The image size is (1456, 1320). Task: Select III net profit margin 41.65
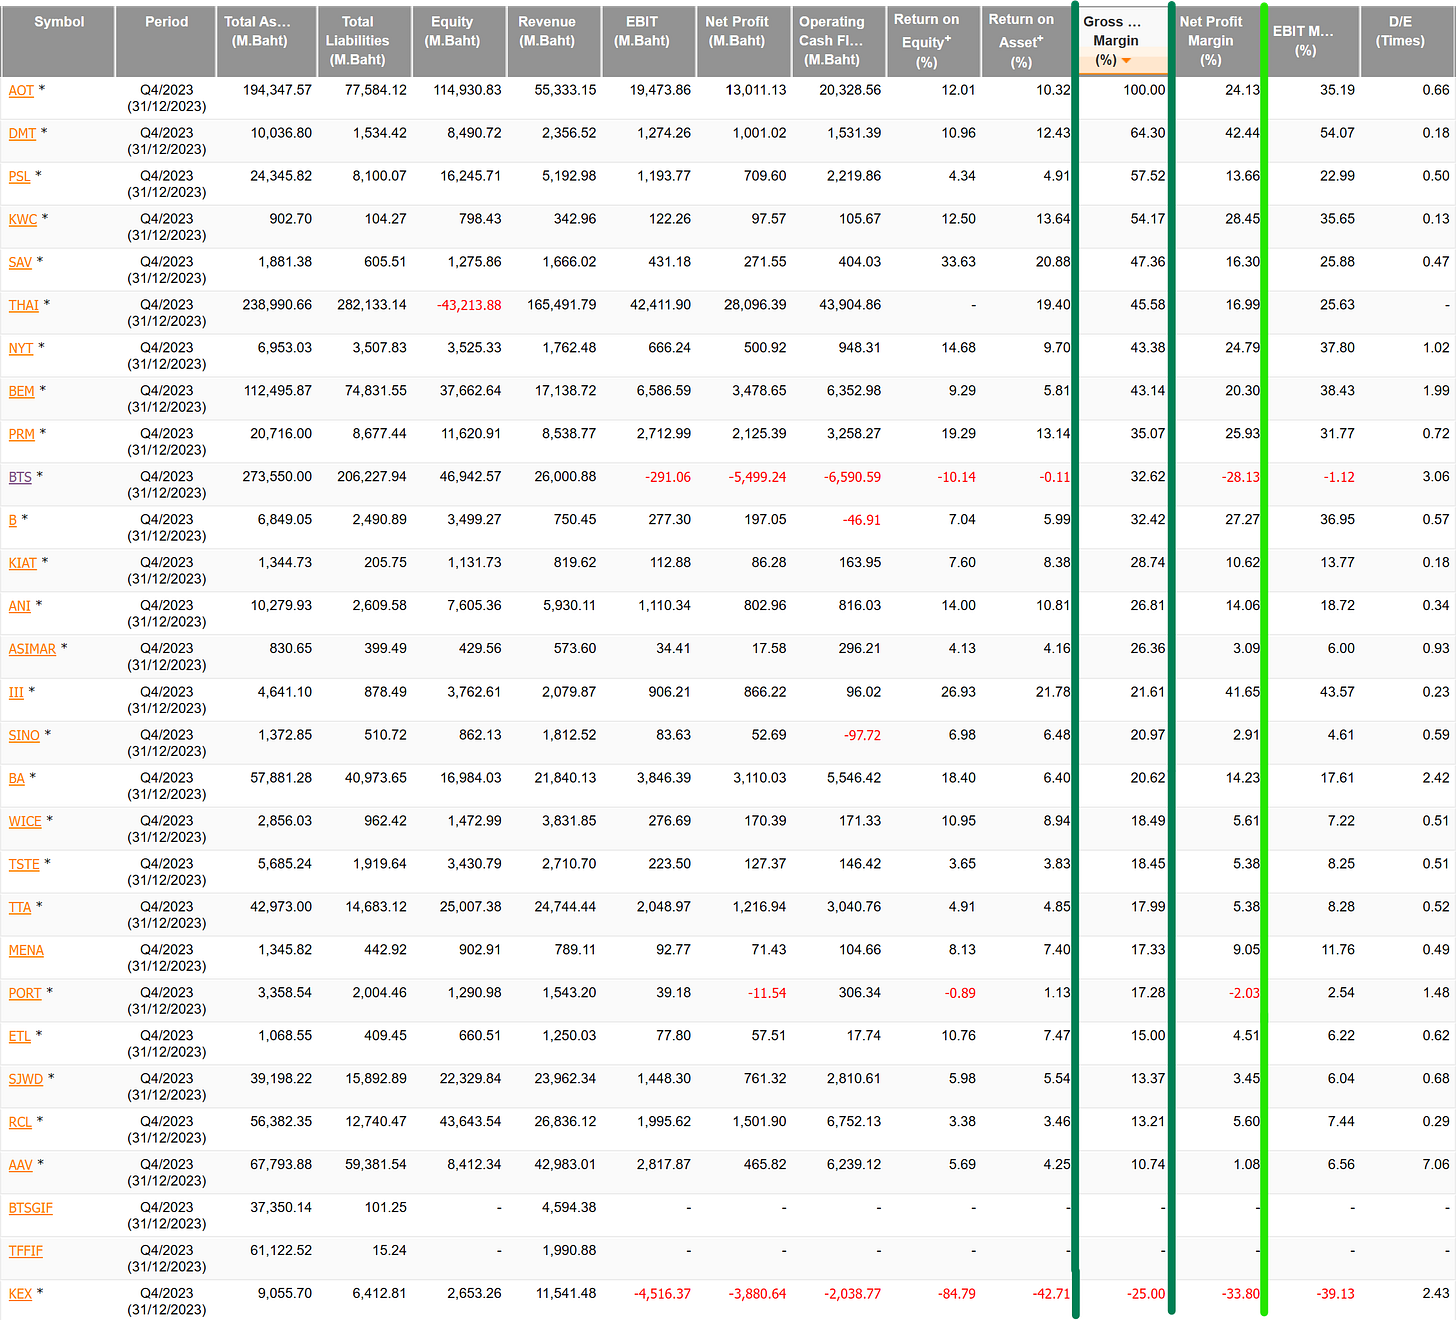point(1243,692)
